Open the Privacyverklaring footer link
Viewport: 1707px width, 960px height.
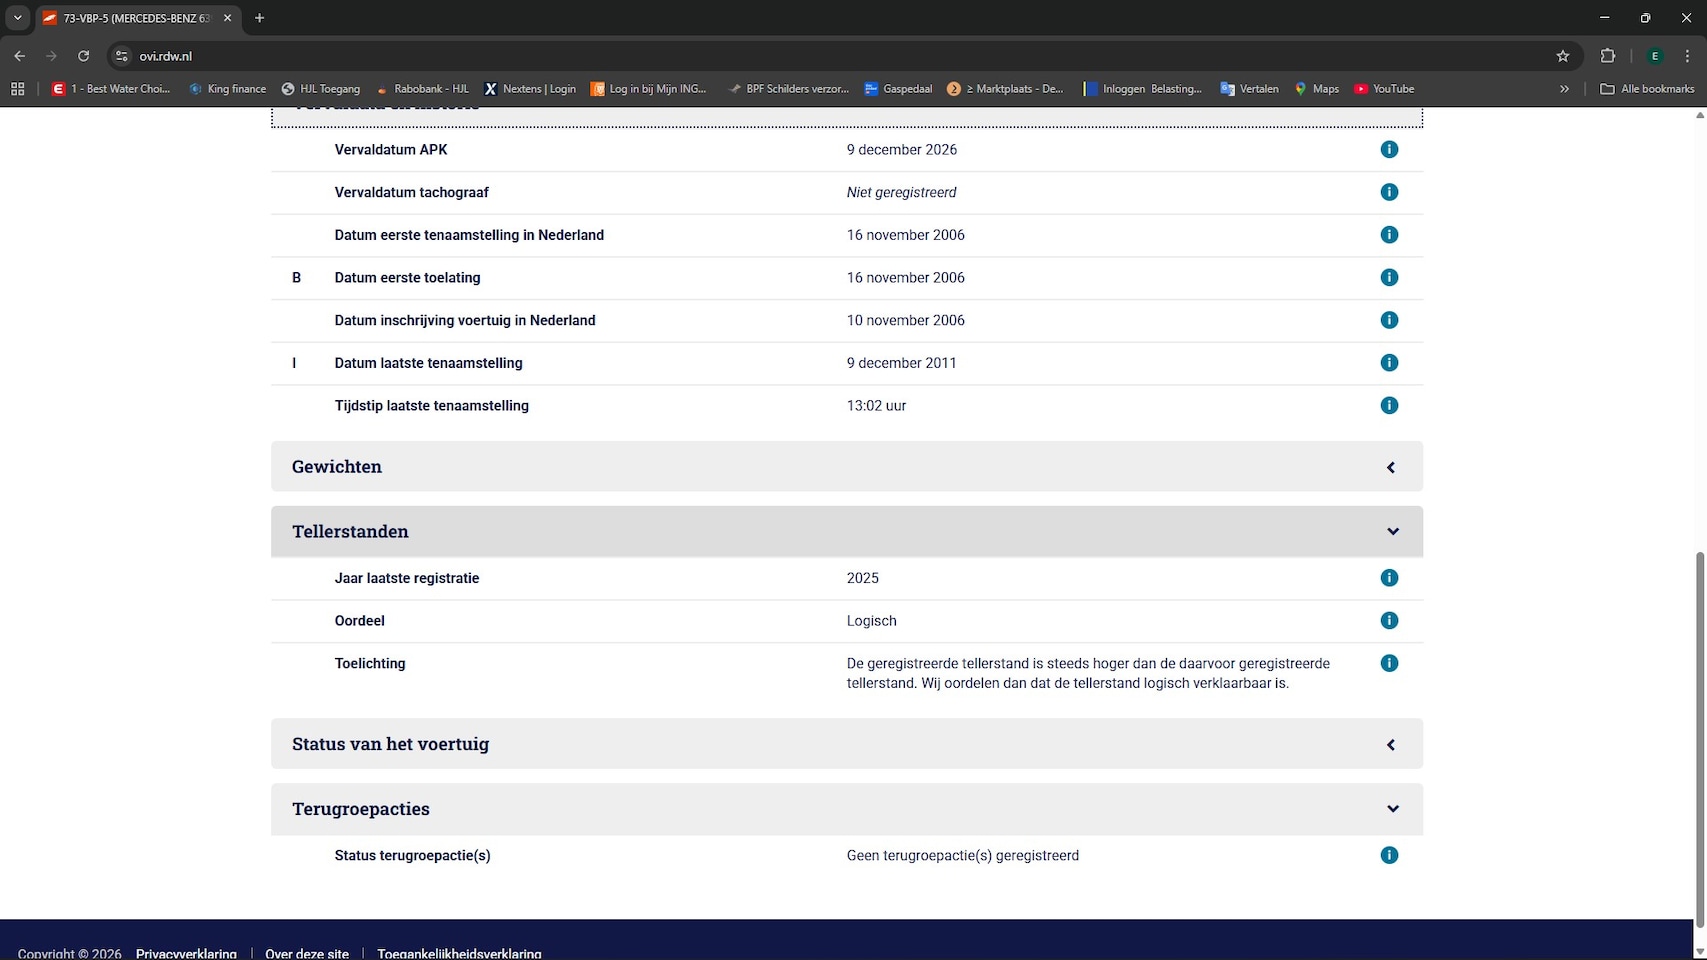click(186, 953)
